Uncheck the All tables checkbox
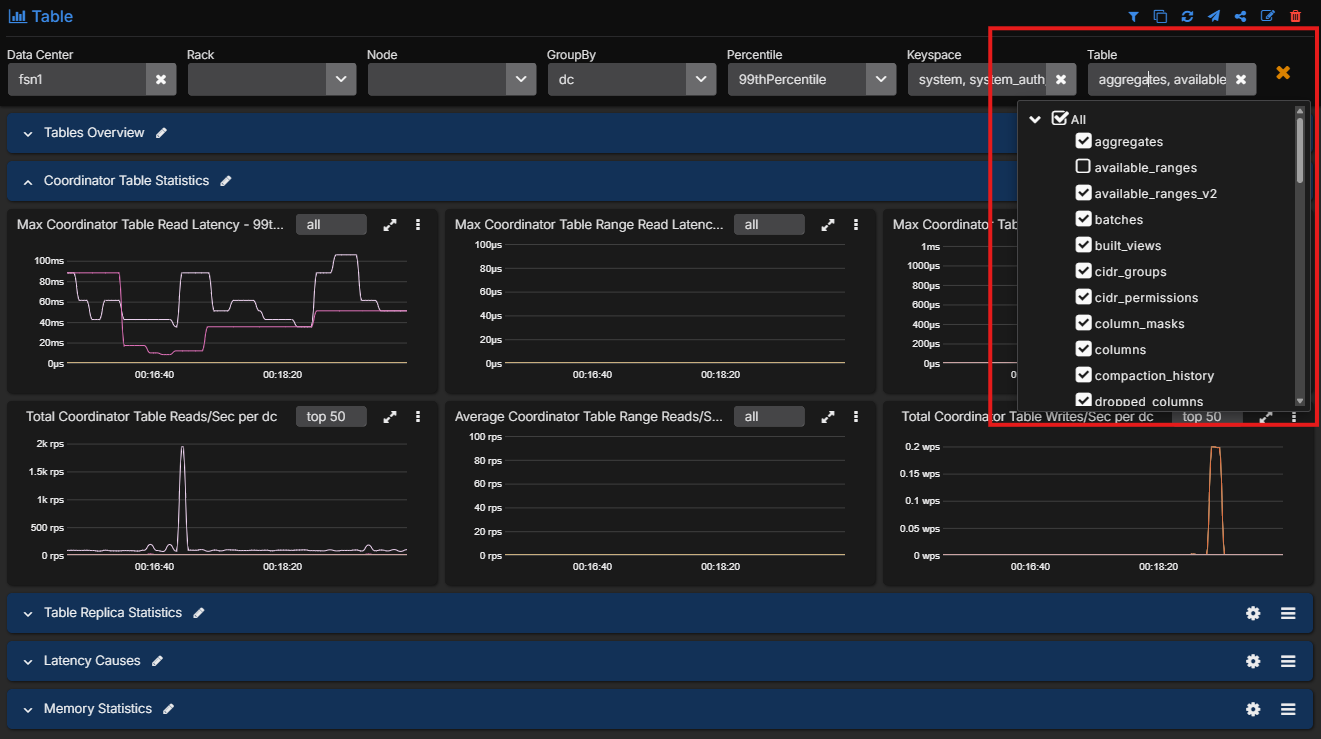1321x739 pixels. click(1061, 117)
